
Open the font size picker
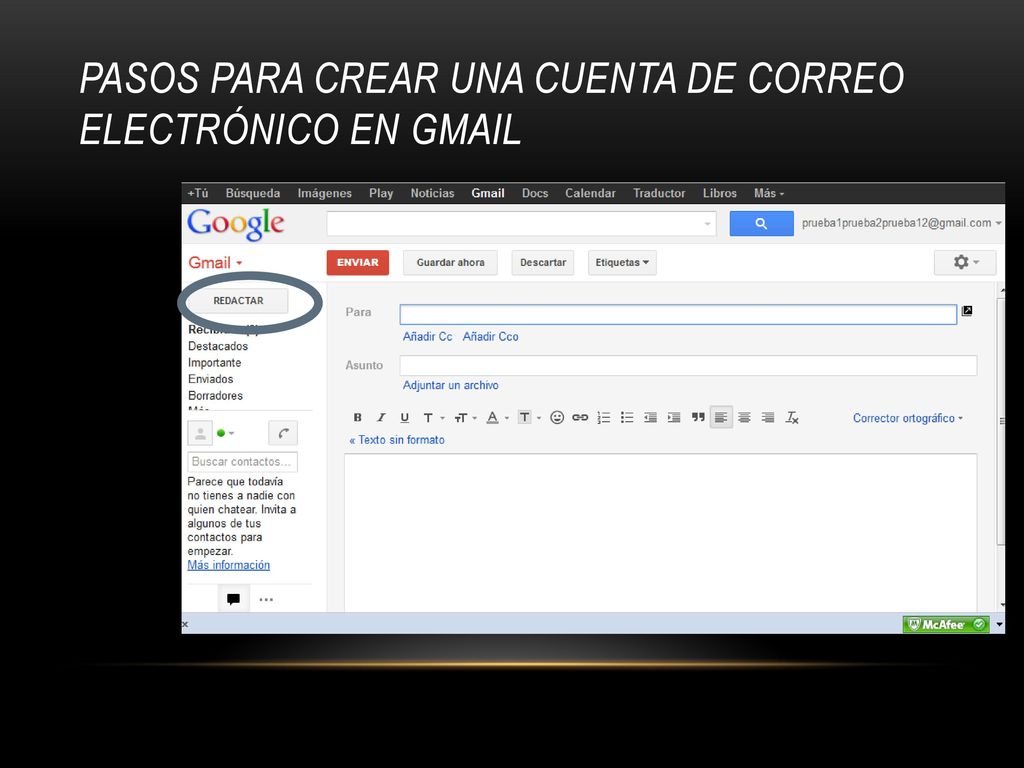[x=465, y=417]
